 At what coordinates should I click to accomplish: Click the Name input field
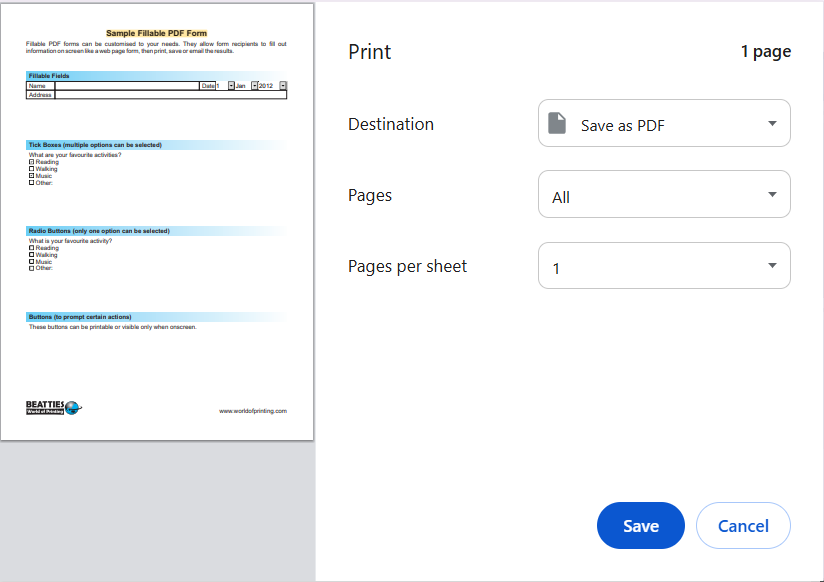click(130, 86)
